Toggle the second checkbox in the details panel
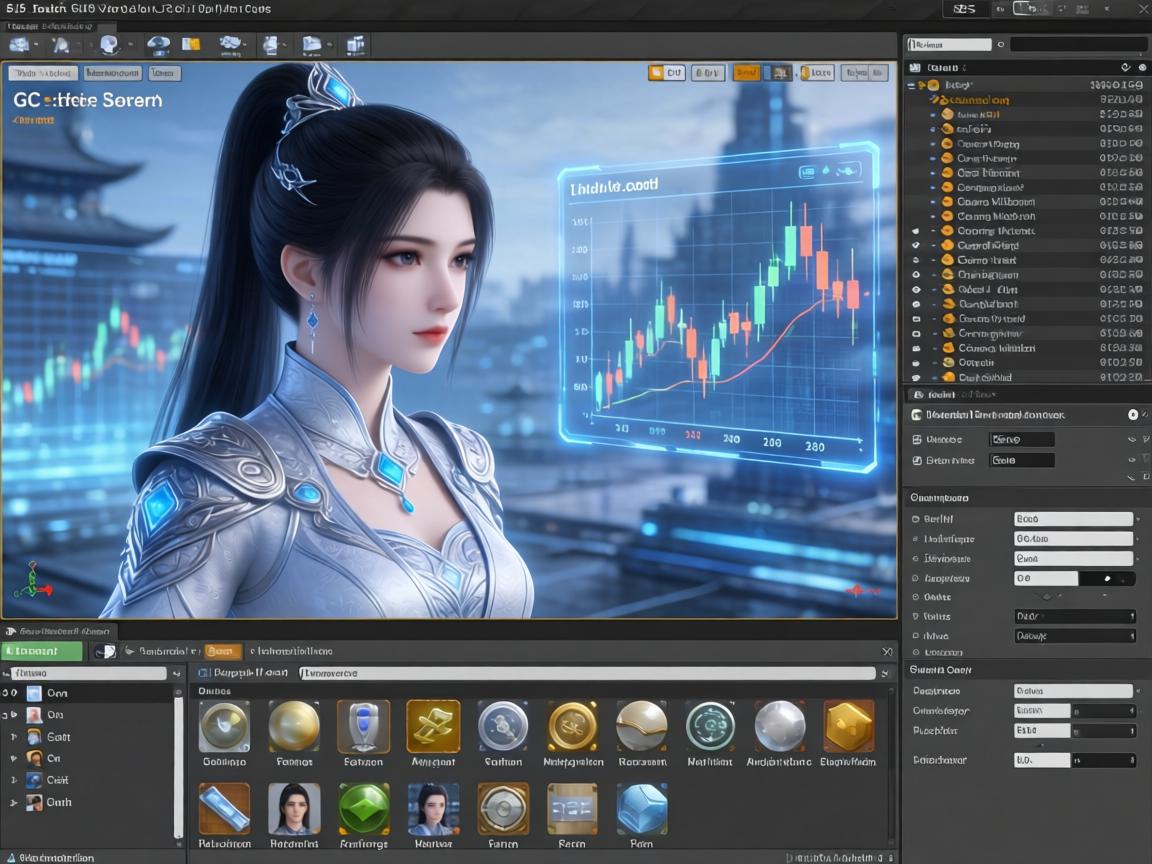The height and width of the screenshot is (864, 1152). 917,461
